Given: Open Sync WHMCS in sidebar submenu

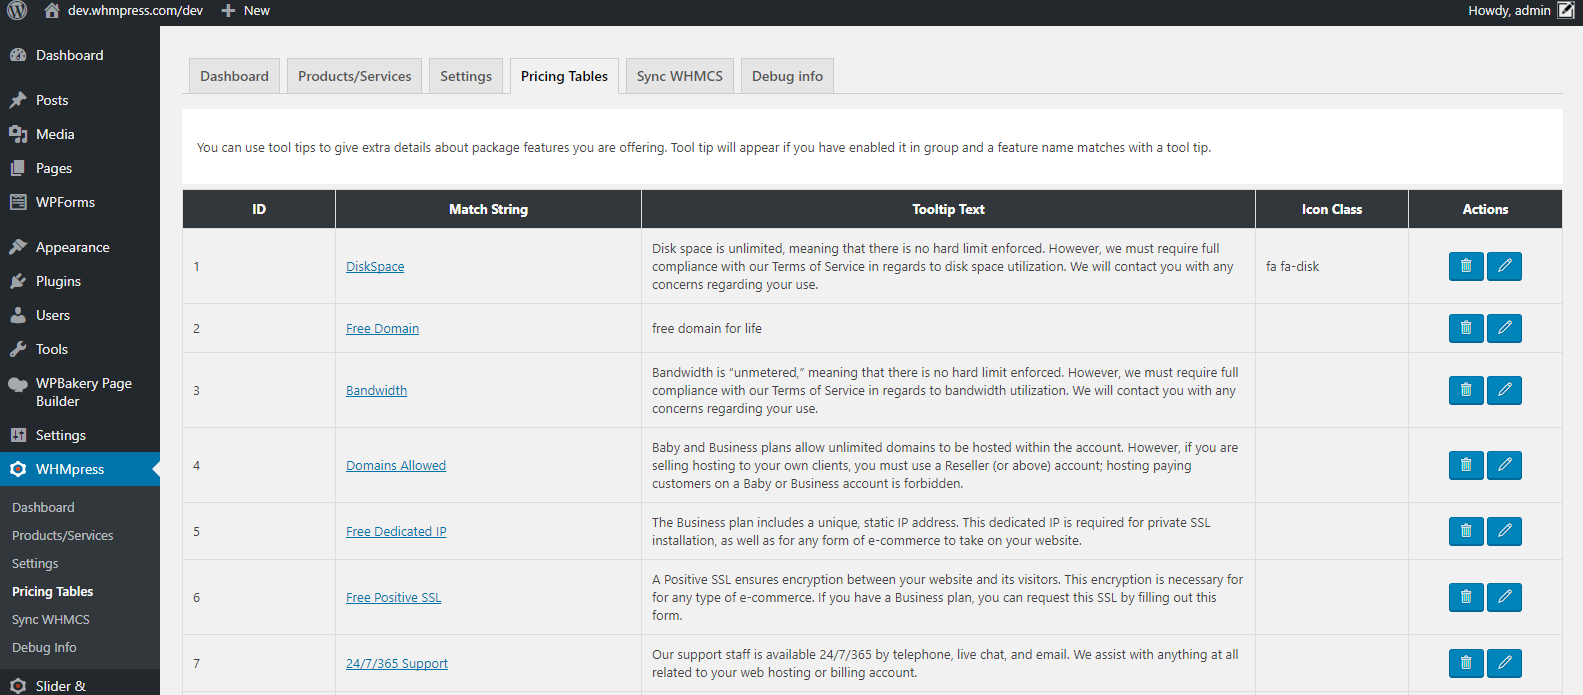Looking at the screenshot, I should 51,619.
